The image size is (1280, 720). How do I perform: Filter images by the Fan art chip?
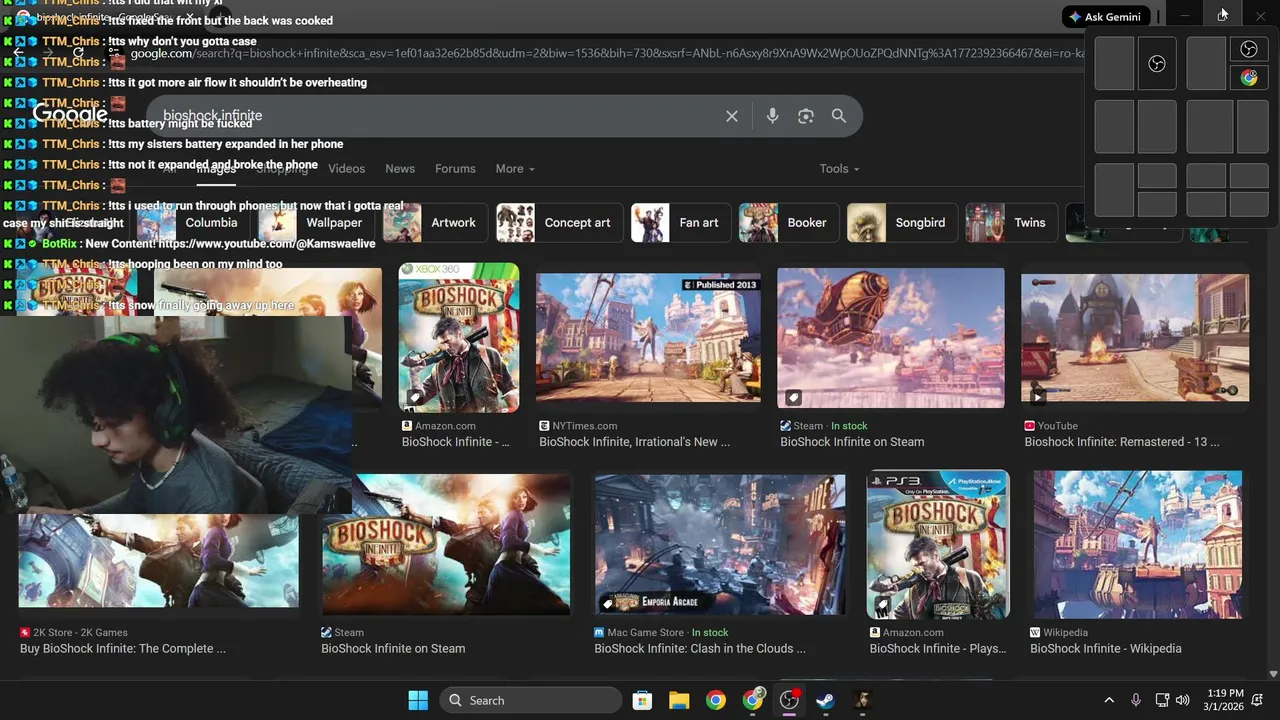[x=682, y=223]
